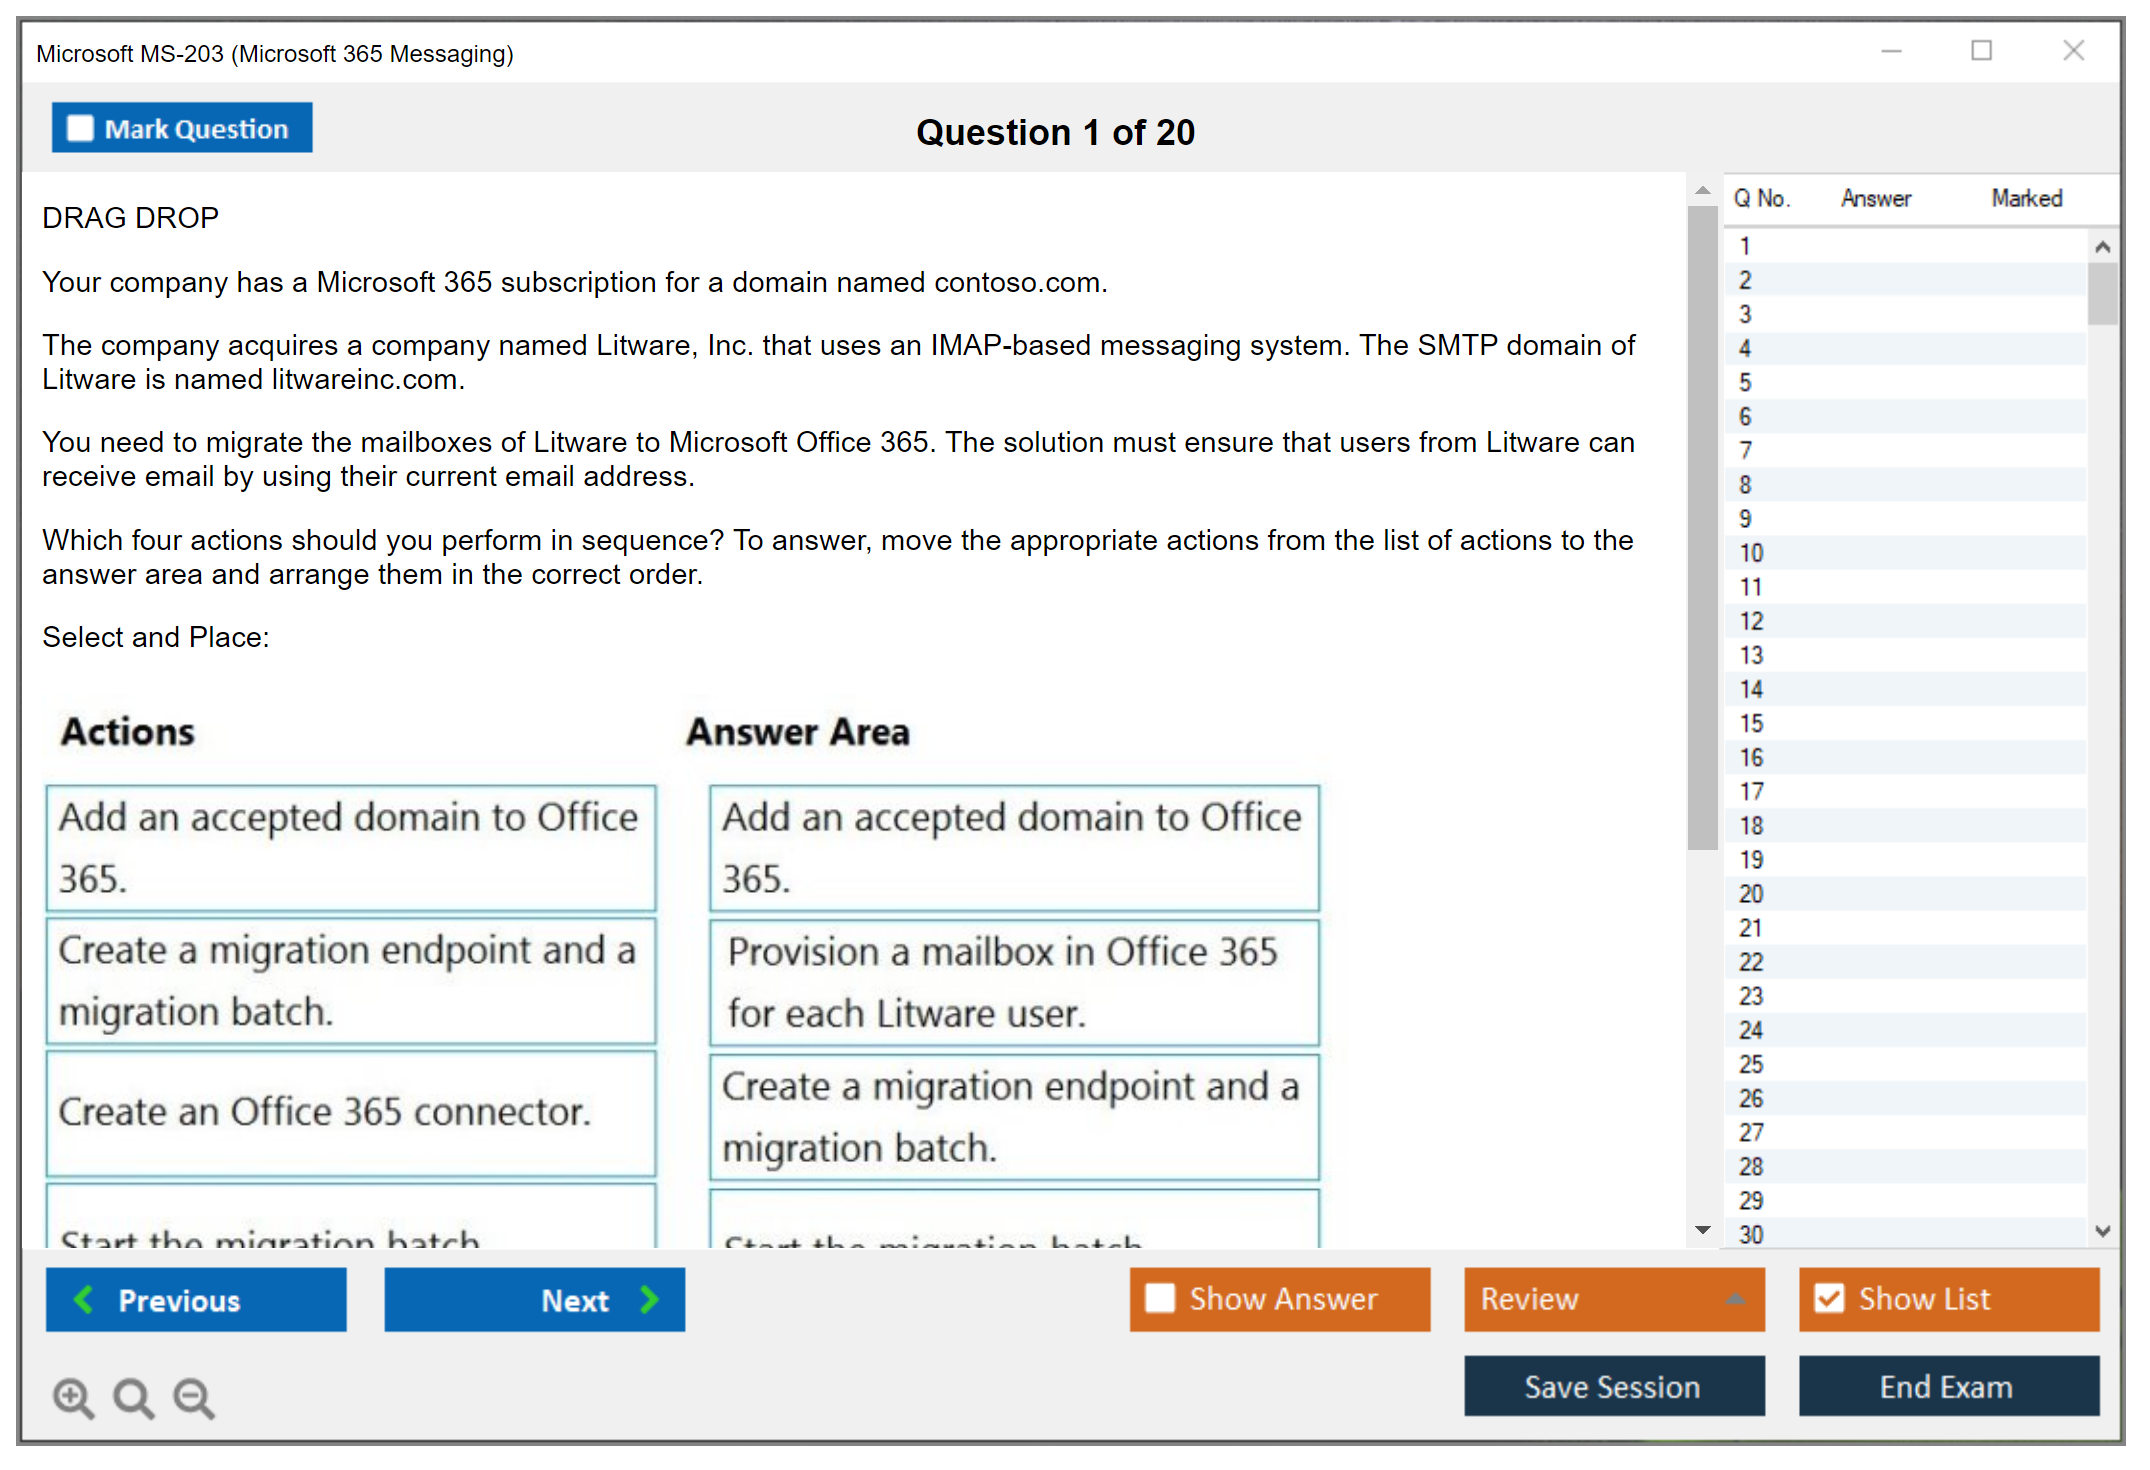Select question 20 in the list

1751,893
